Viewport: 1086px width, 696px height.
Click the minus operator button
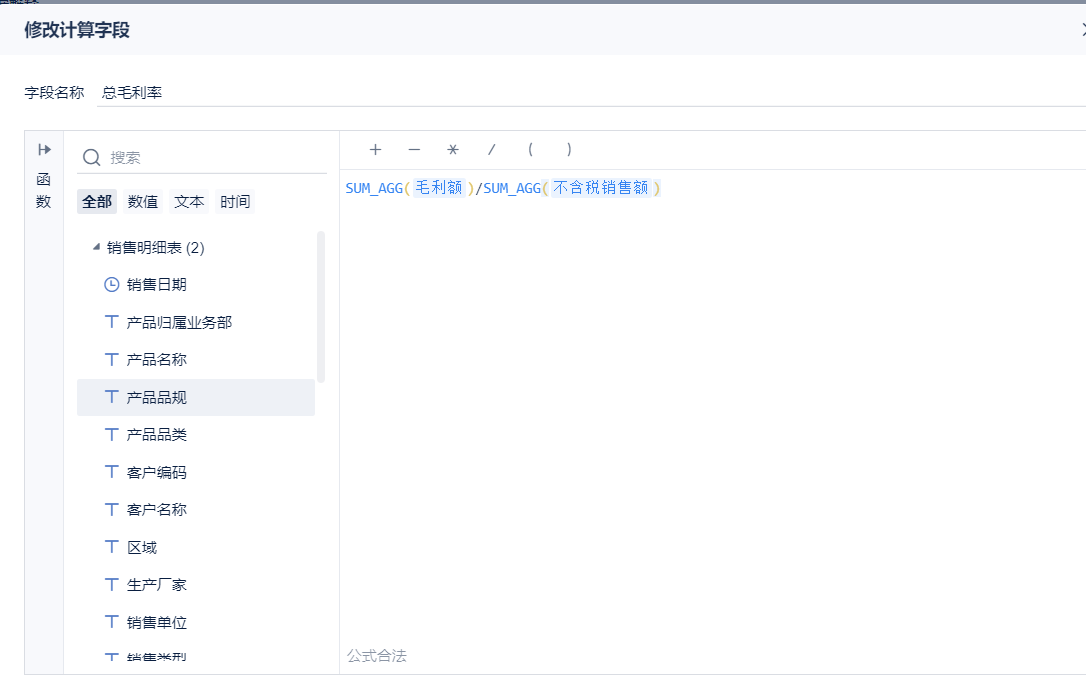[x=414, y=150]
